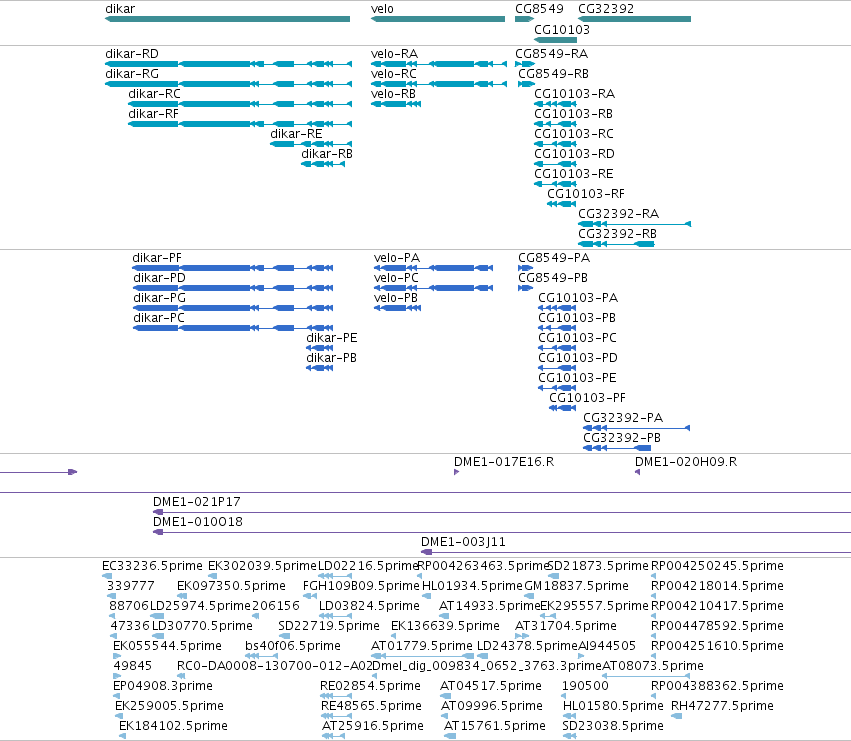Select the dikar-RD transcript
Viewport: 851px width, 741px height.
[x=228, y=64]
